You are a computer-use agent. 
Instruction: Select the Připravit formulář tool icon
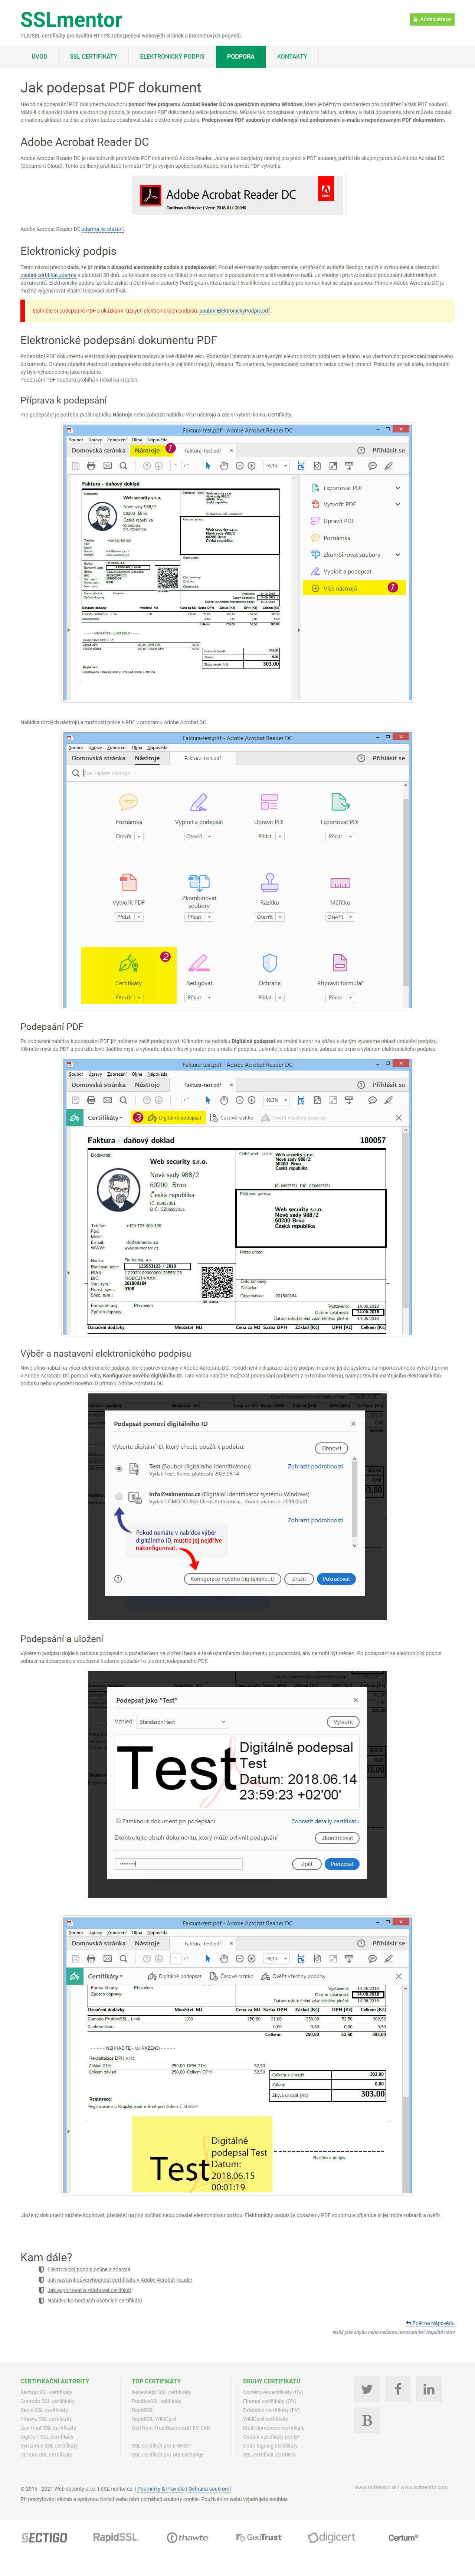340,963
